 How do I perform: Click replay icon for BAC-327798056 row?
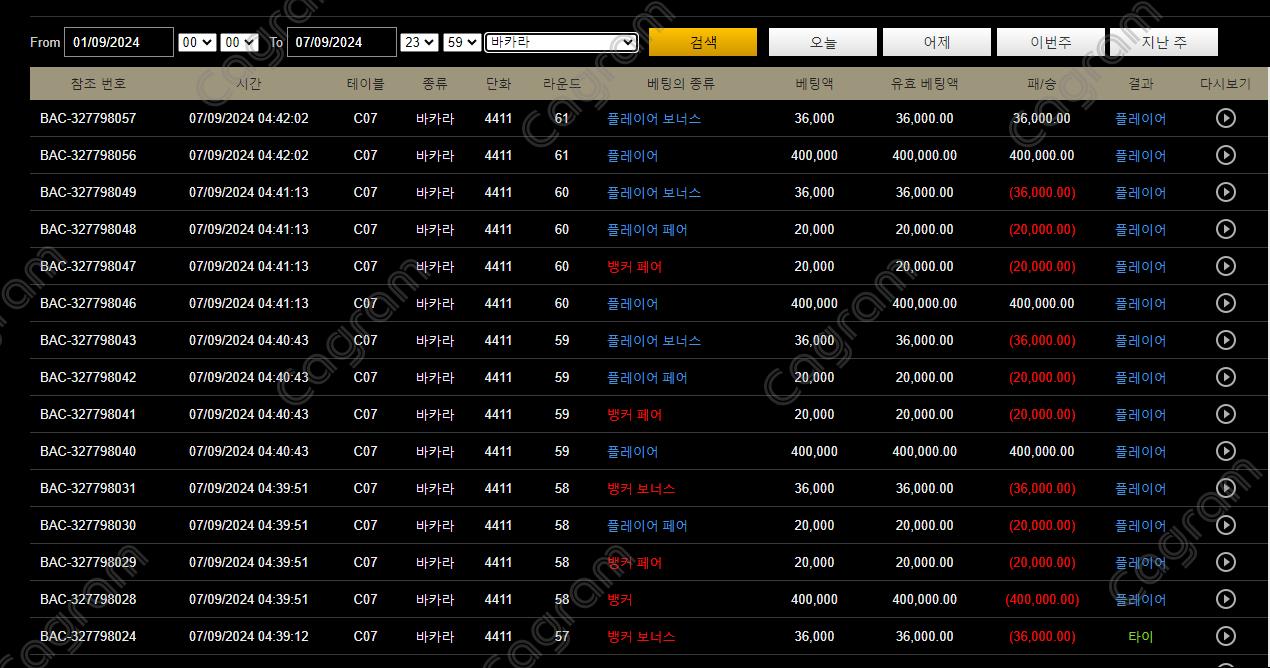coord(1225,155)
